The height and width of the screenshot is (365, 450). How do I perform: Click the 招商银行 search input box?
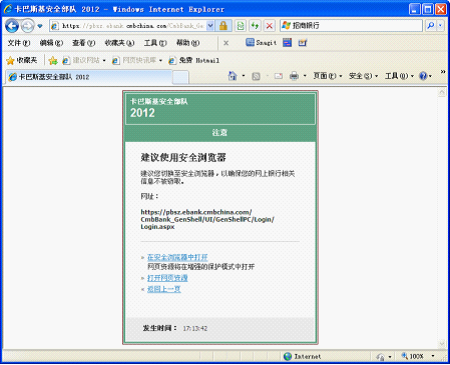(352, 25)
